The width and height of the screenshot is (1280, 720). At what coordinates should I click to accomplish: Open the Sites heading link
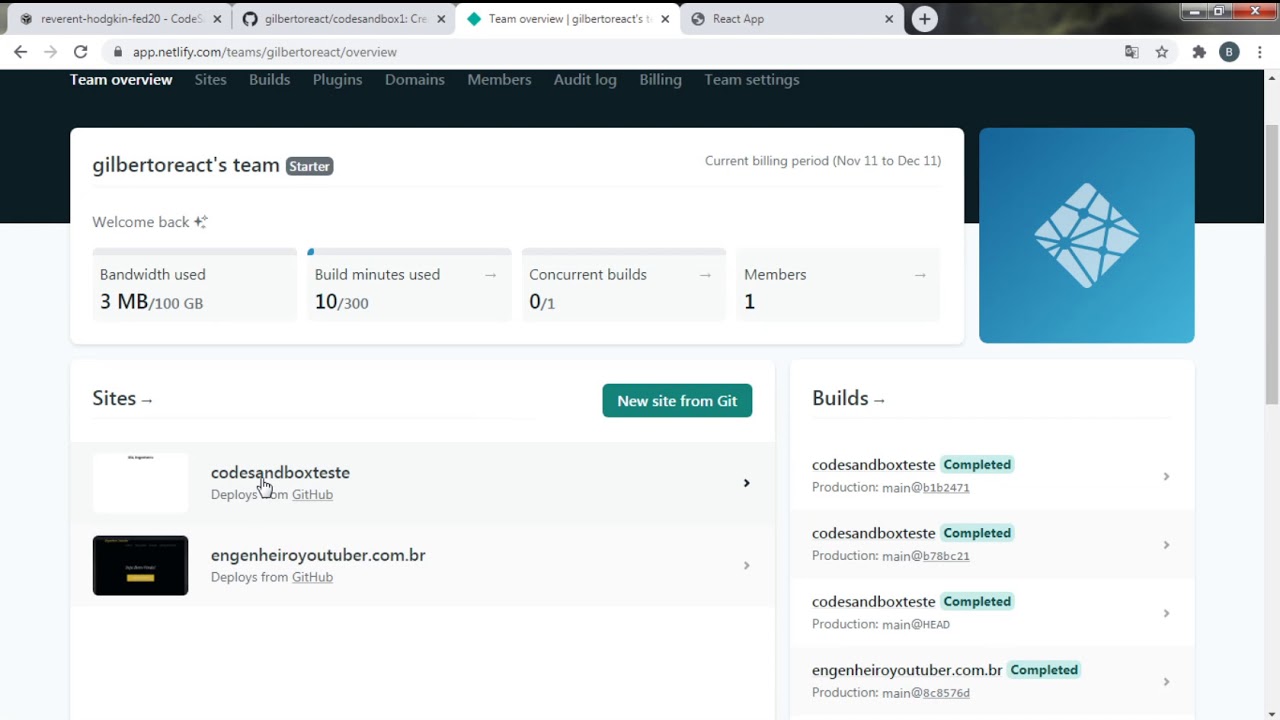122,398
